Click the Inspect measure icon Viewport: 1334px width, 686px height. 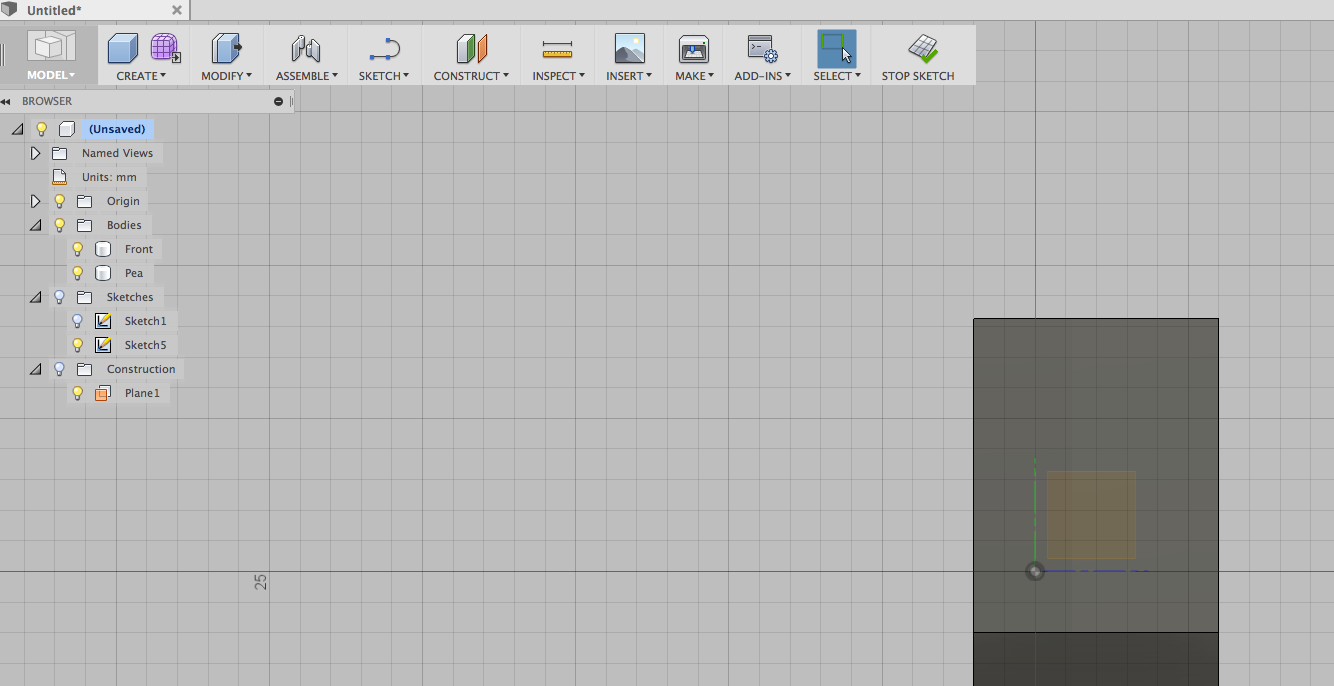pos(557,48)
